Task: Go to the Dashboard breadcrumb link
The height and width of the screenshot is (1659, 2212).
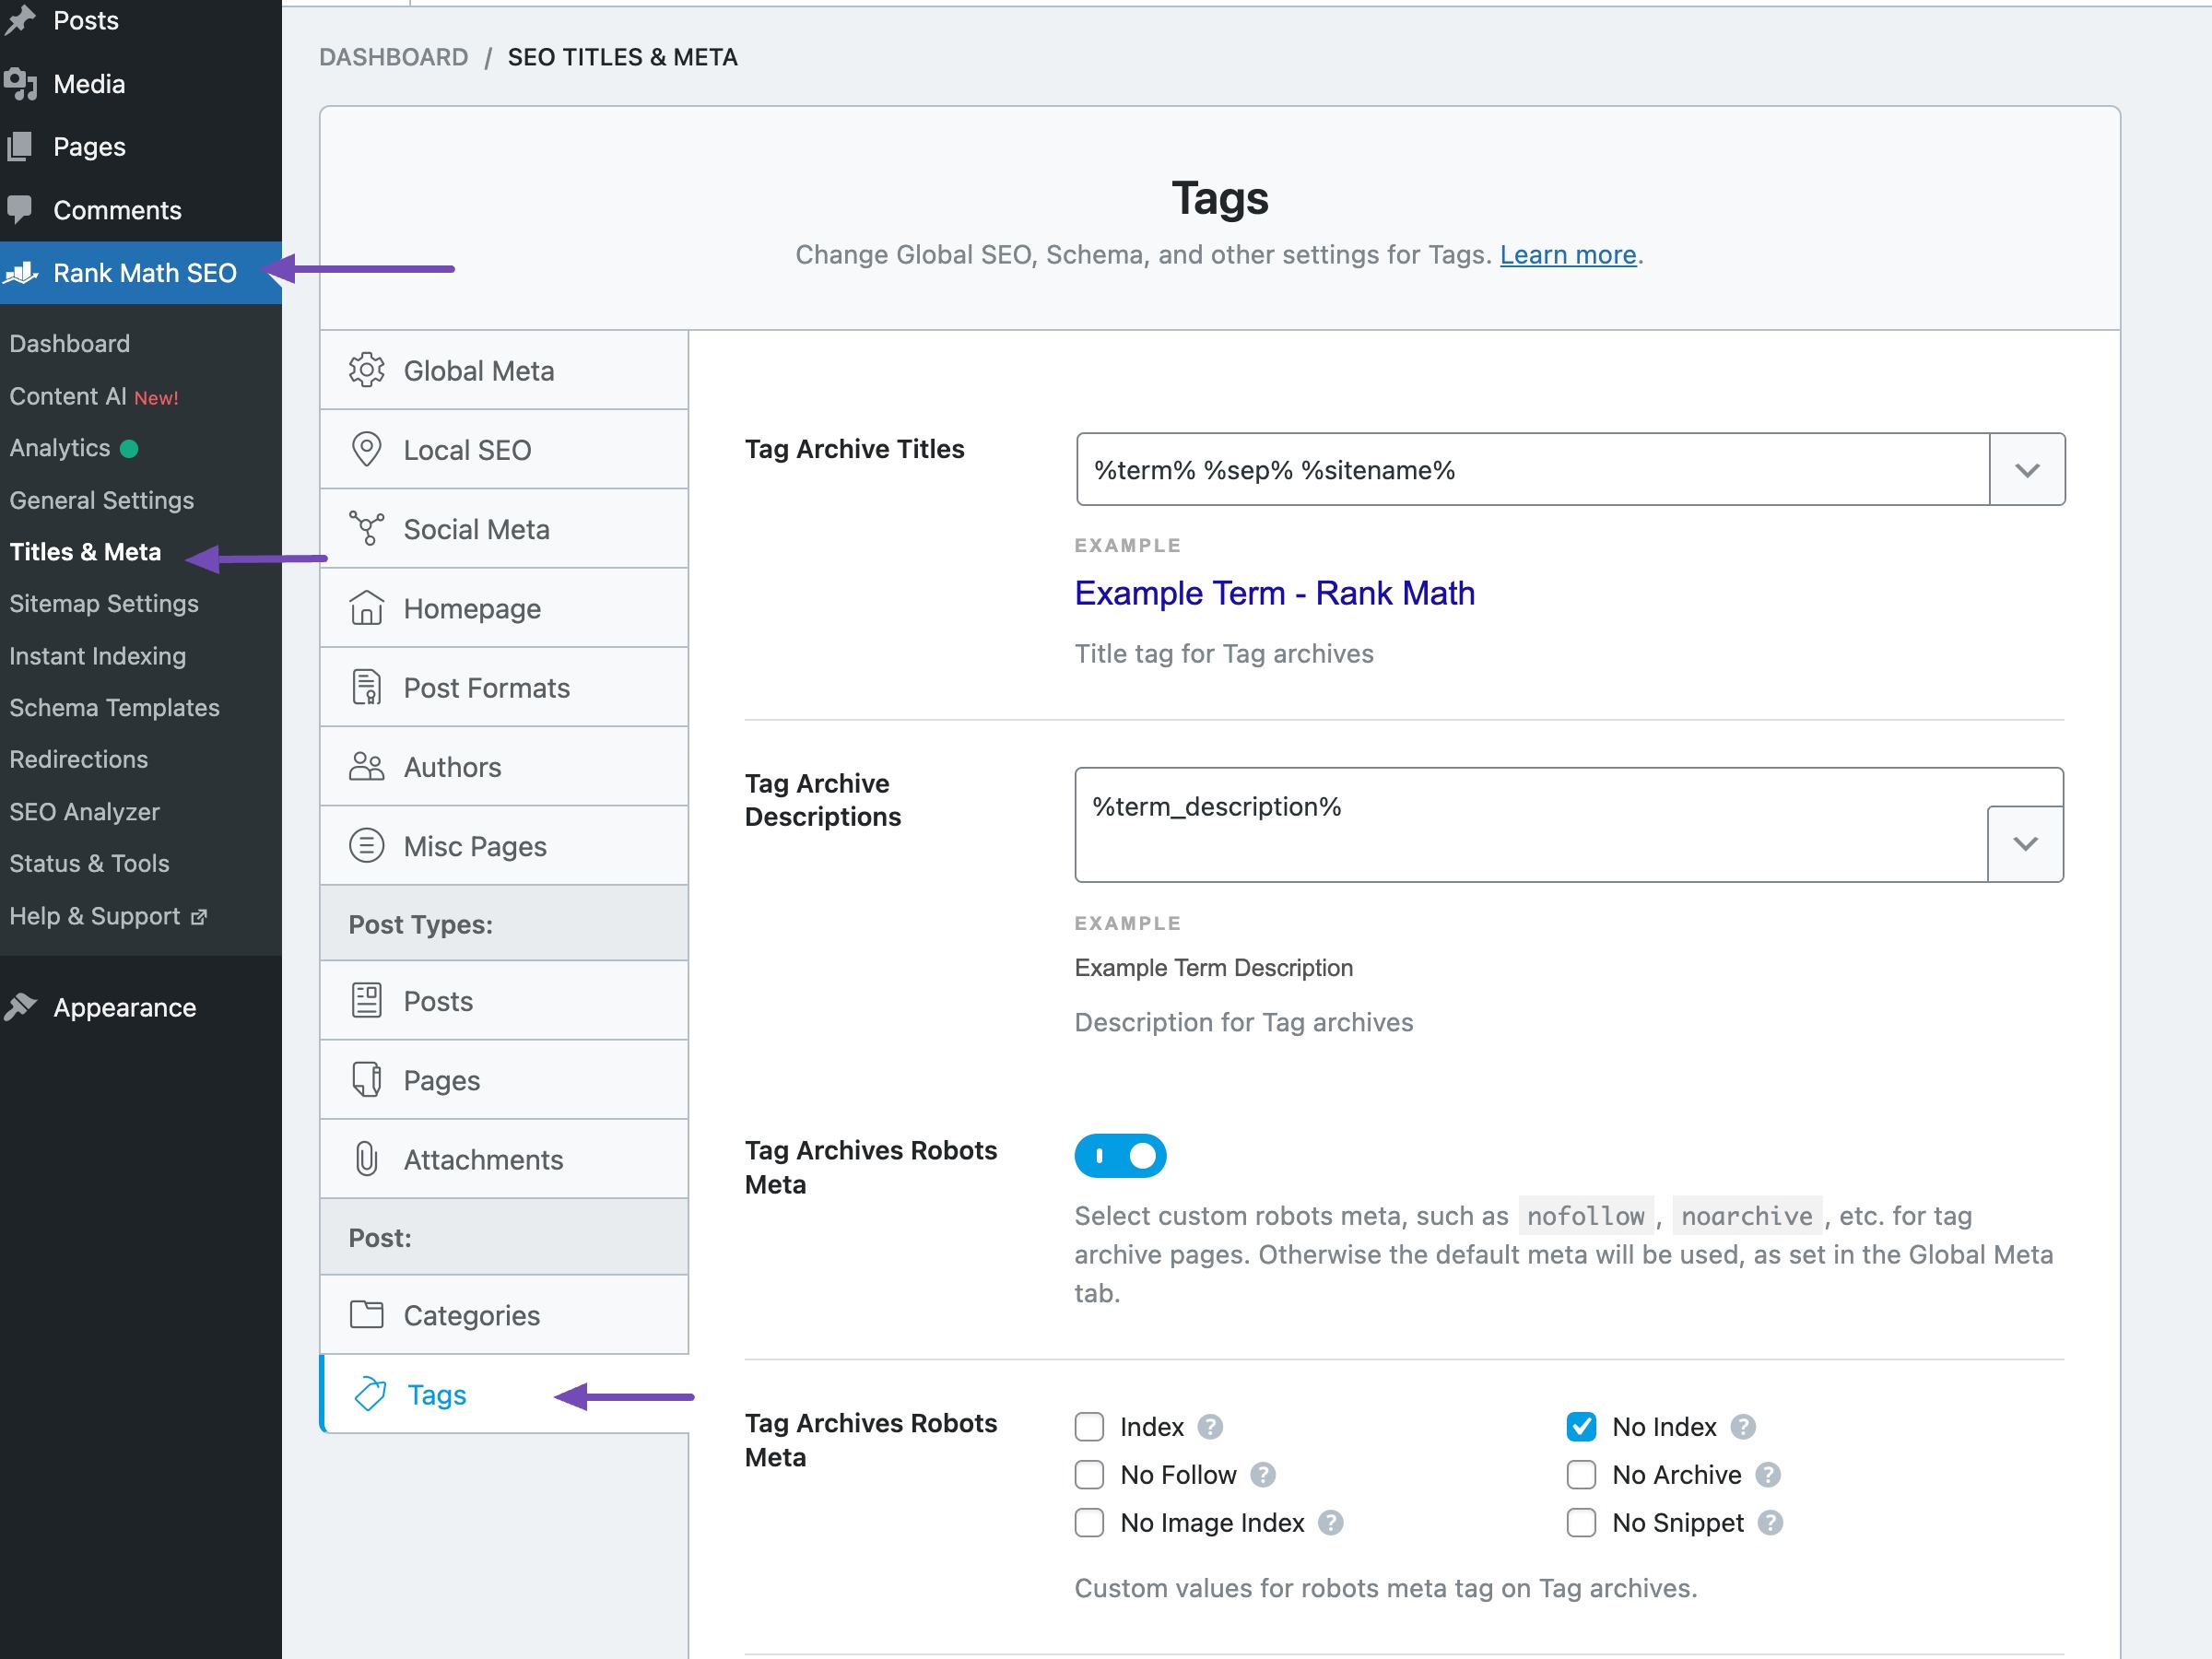Action: click(393, 57)
